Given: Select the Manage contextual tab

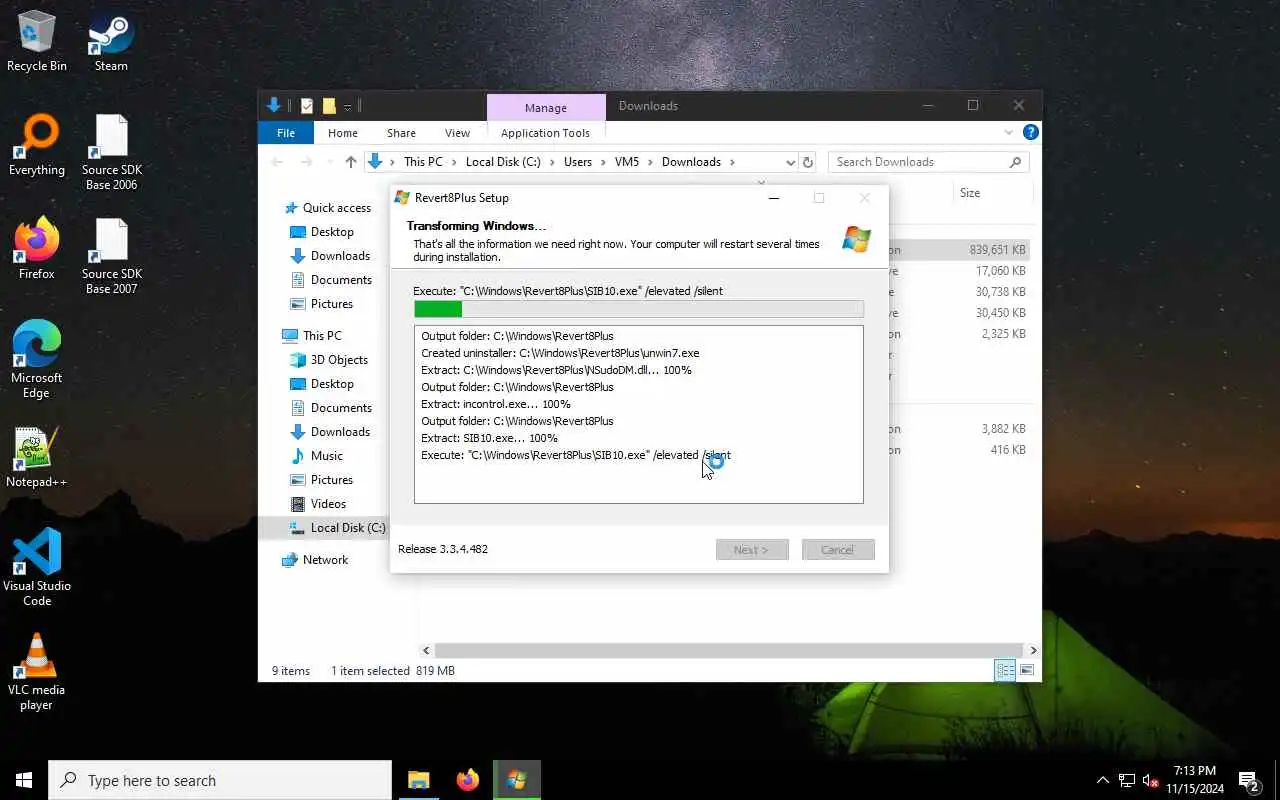Looking at the screenshot, I should [x=546, y=108].
